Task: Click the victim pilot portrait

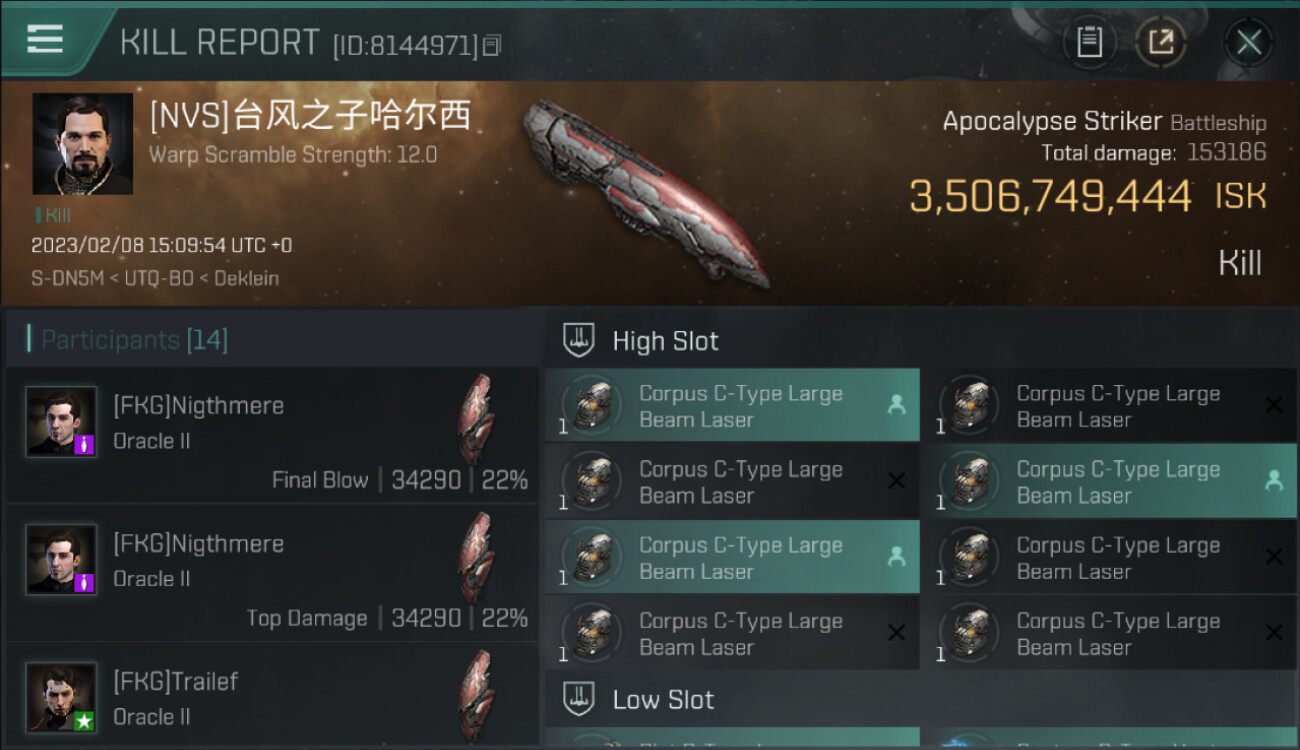Action: 82,144
